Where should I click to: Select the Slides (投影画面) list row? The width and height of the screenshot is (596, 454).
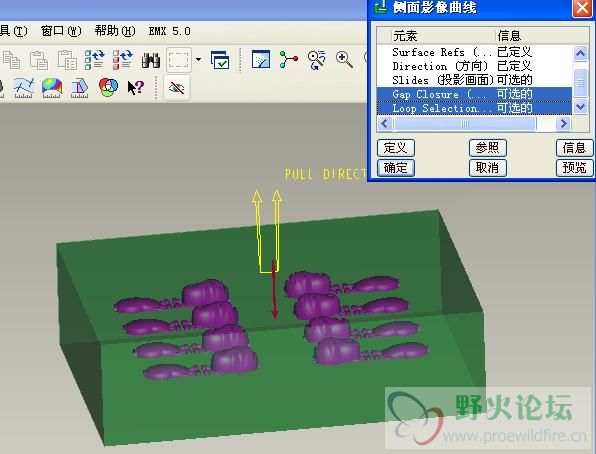coord(474,80)
